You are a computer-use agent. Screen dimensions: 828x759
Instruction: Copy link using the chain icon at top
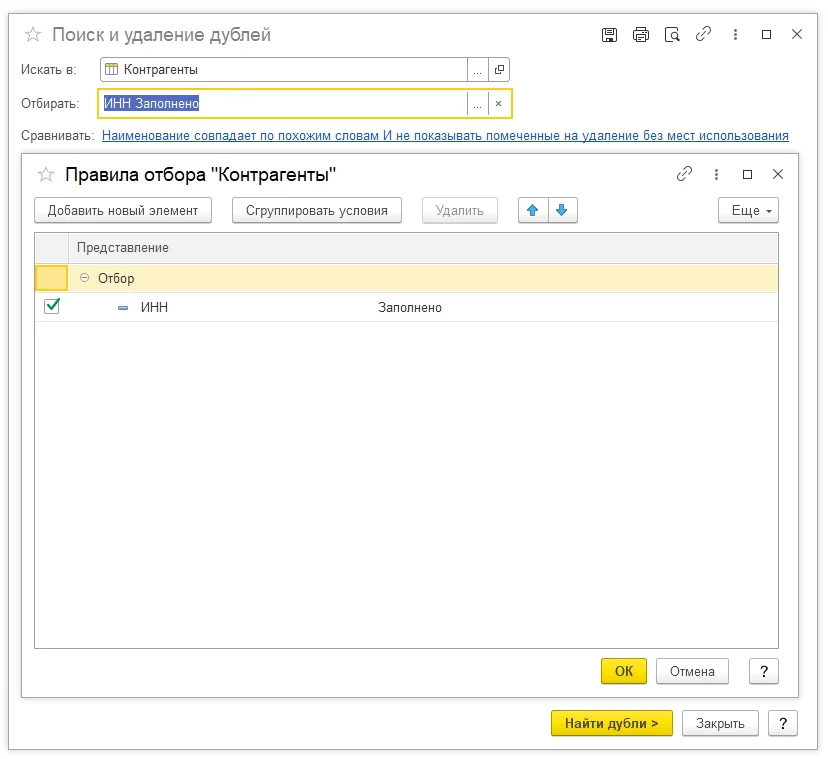(703, 34)
